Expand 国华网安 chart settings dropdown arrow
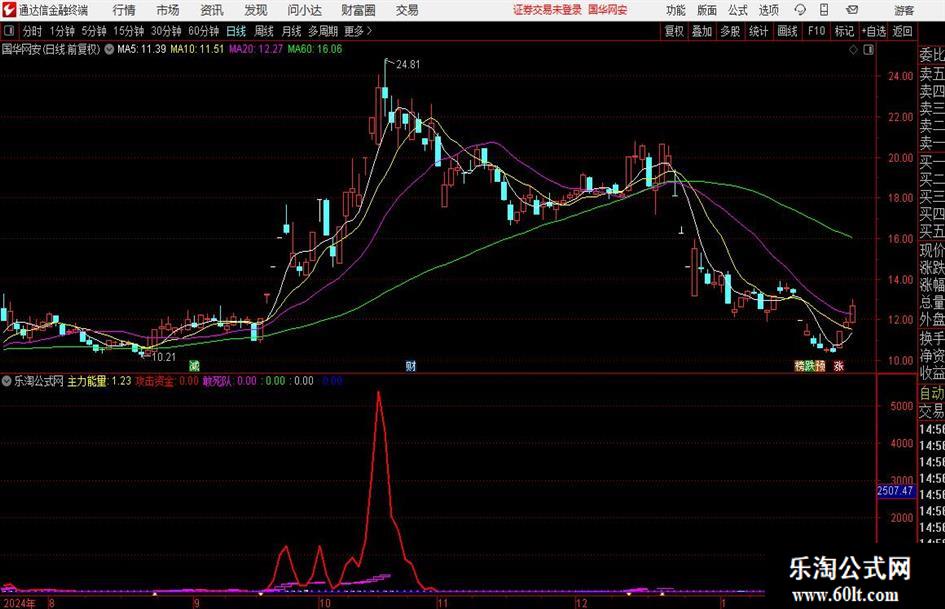This screenshot has height=609, width=945. (x=109, y=49)
